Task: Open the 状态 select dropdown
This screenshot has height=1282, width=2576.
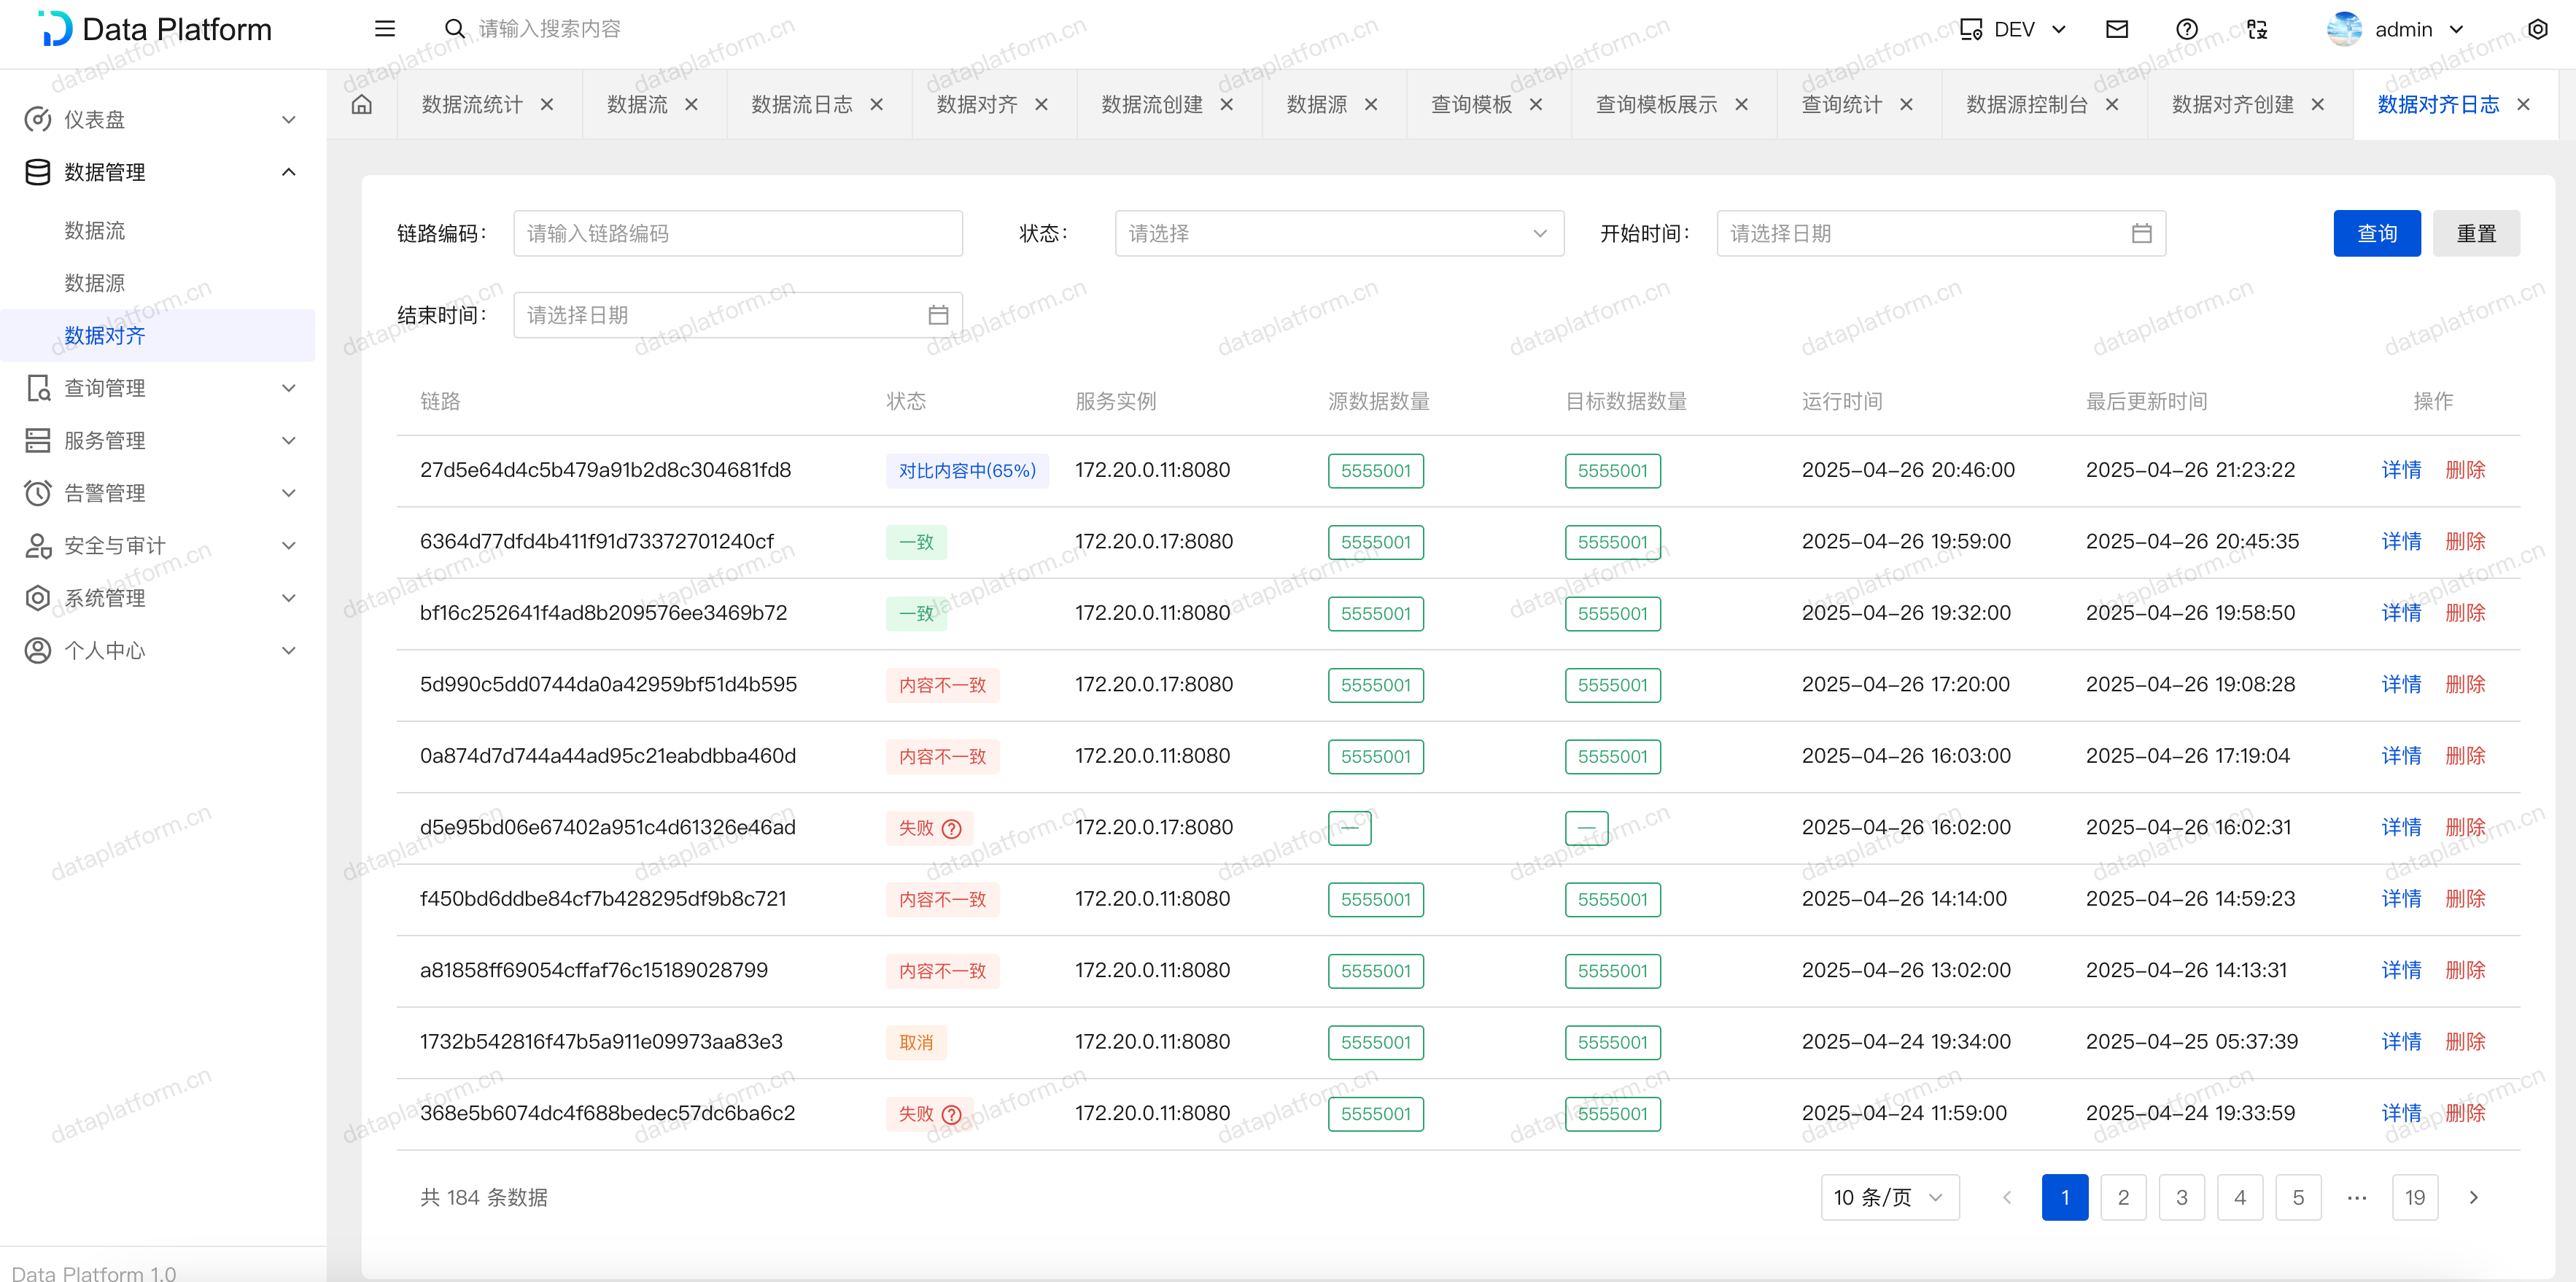Action: point(1338,233)
